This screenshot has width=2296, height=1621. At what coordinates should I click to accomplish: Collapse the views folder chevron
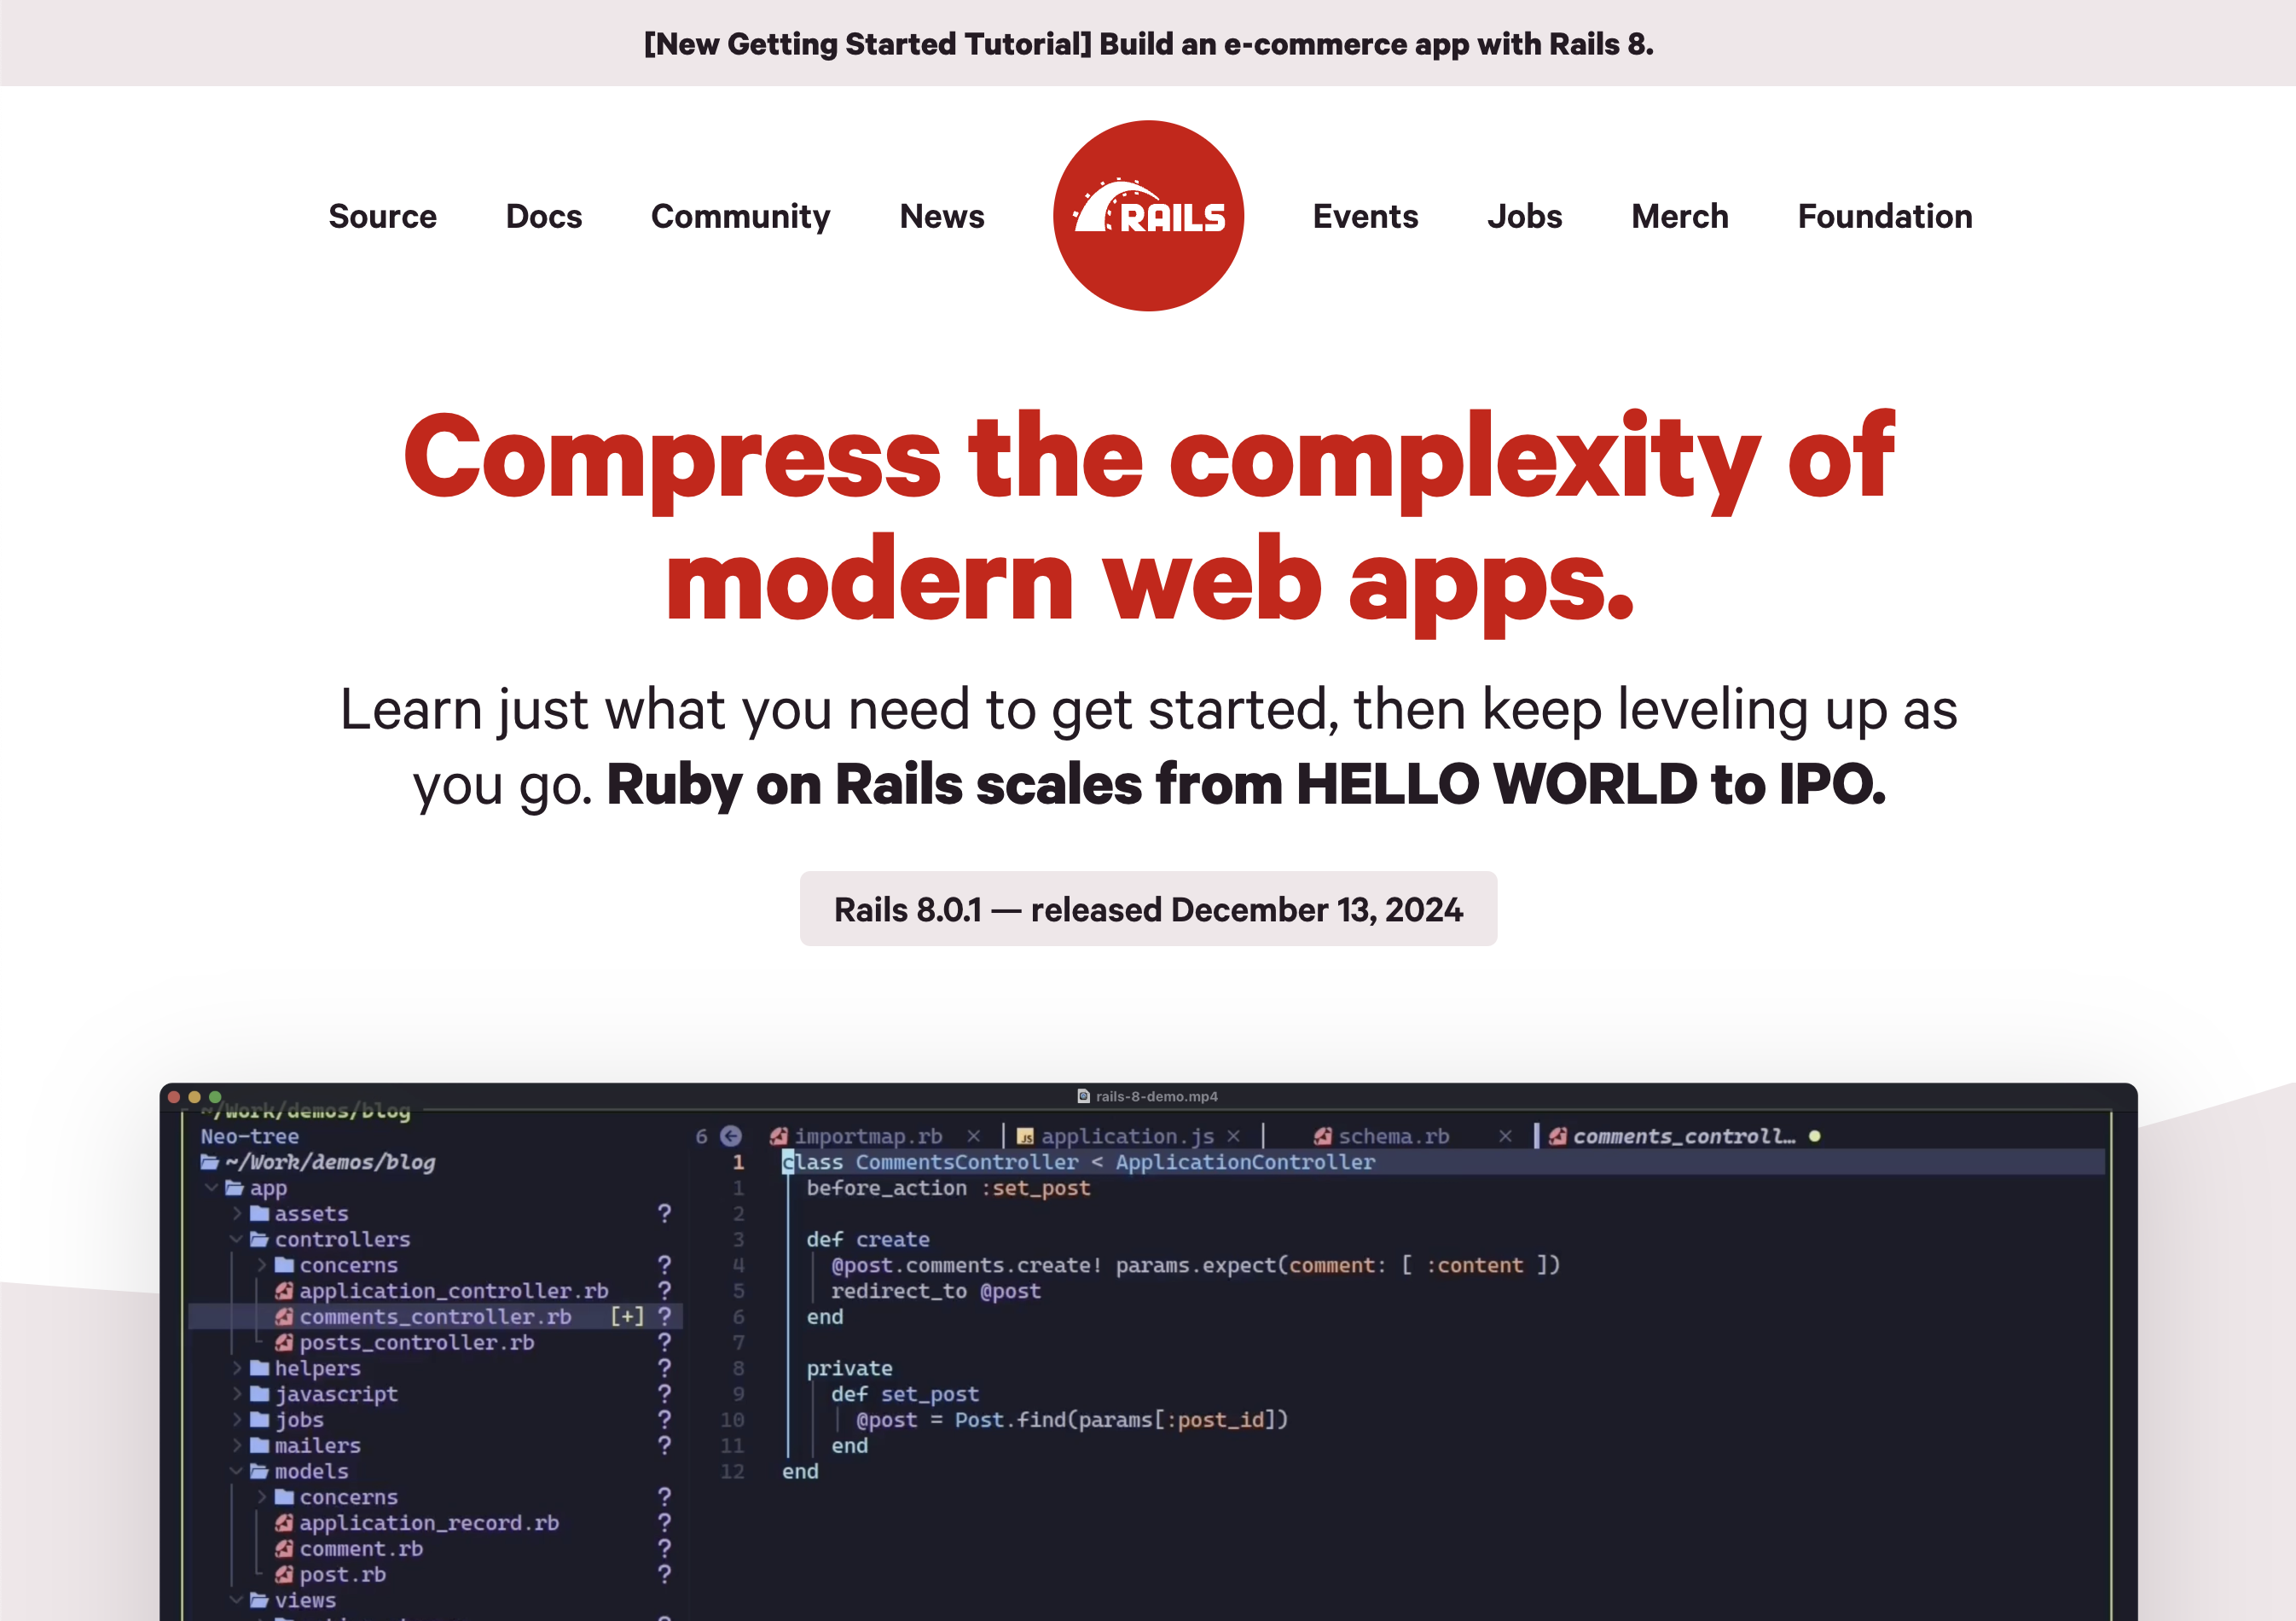(236, 1600)
